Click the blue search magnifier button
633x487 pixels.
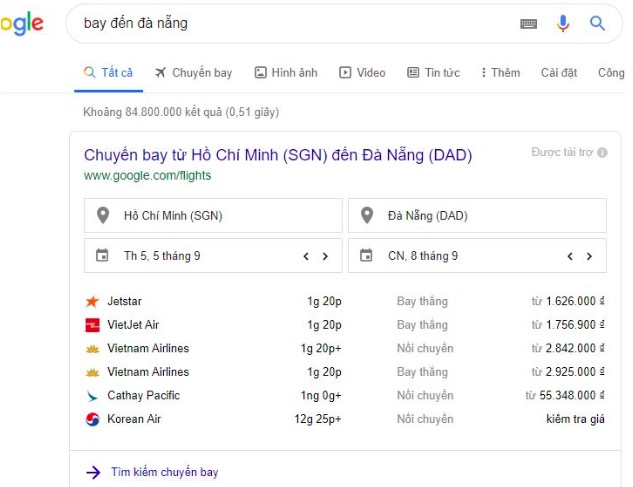point(597,23)
